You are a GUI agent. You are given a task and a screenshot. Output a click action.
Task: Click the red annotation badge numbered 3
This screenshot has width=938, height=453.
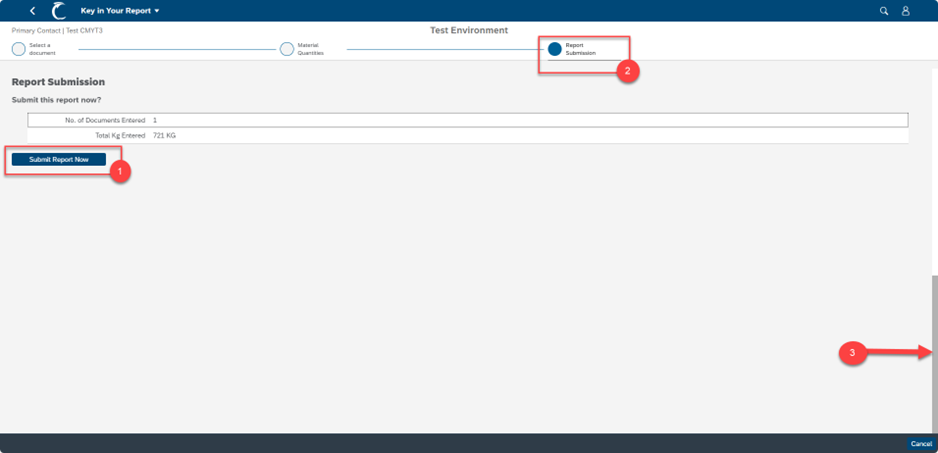(852, 353)
